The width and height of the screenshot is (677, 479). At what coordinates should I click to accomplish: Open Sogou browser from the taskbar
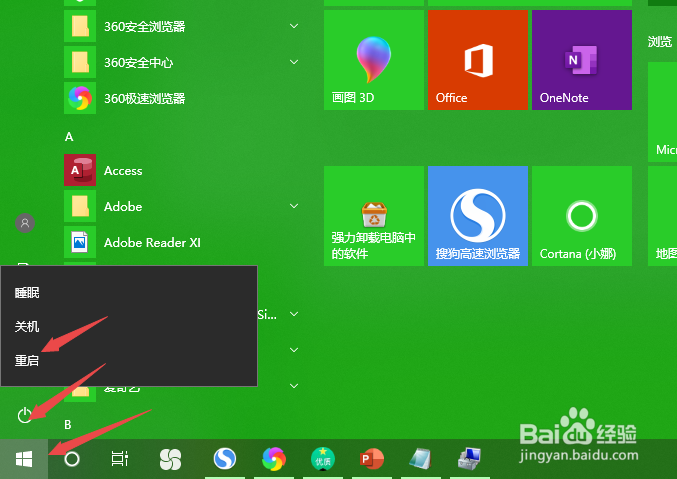225,459
